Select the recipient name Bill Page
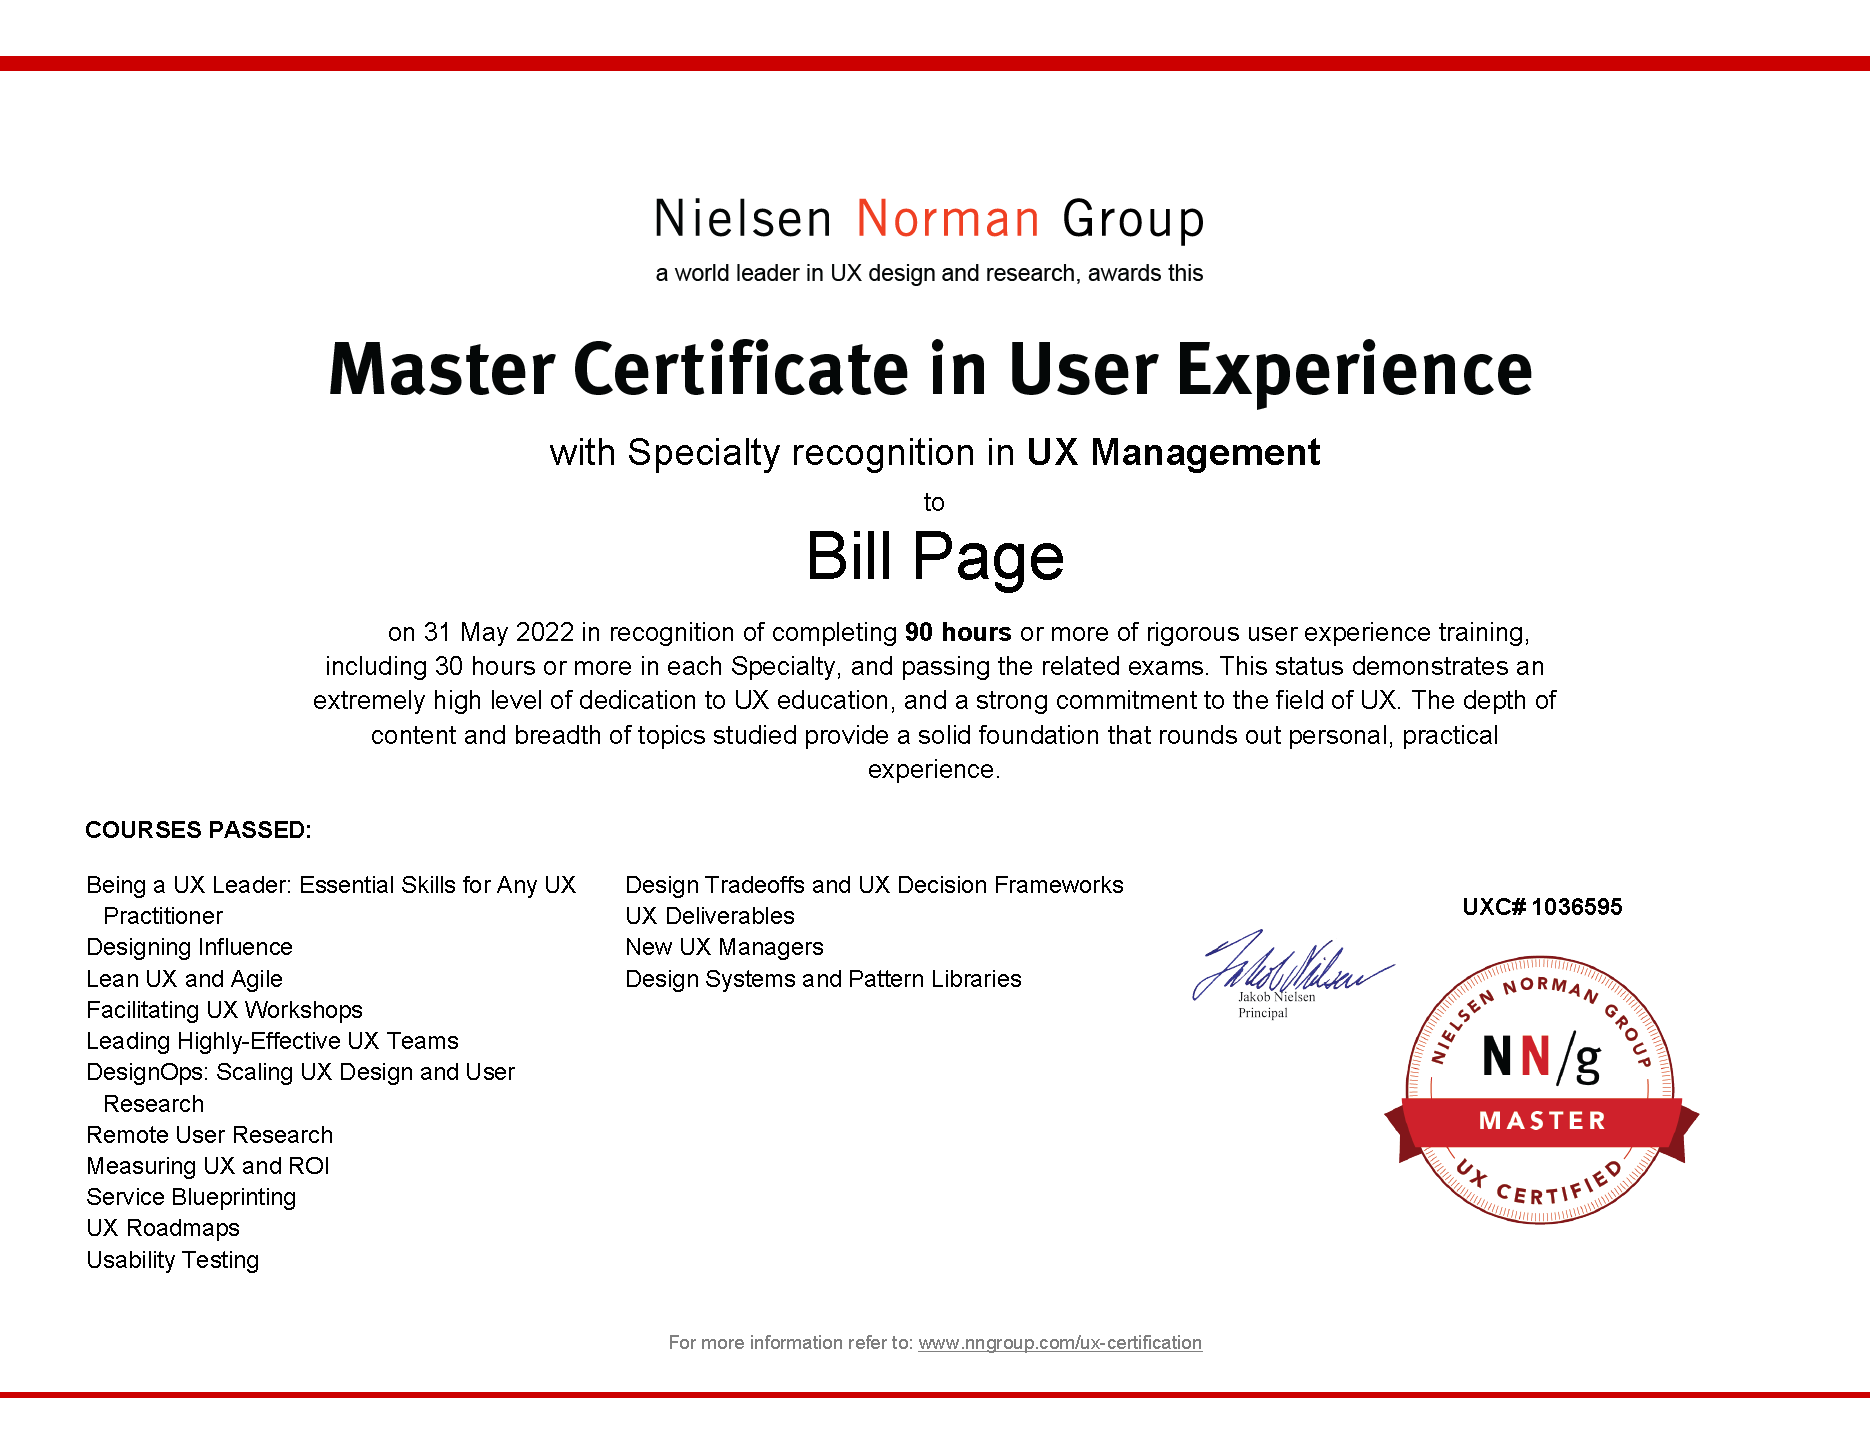 tap(935, 557)
